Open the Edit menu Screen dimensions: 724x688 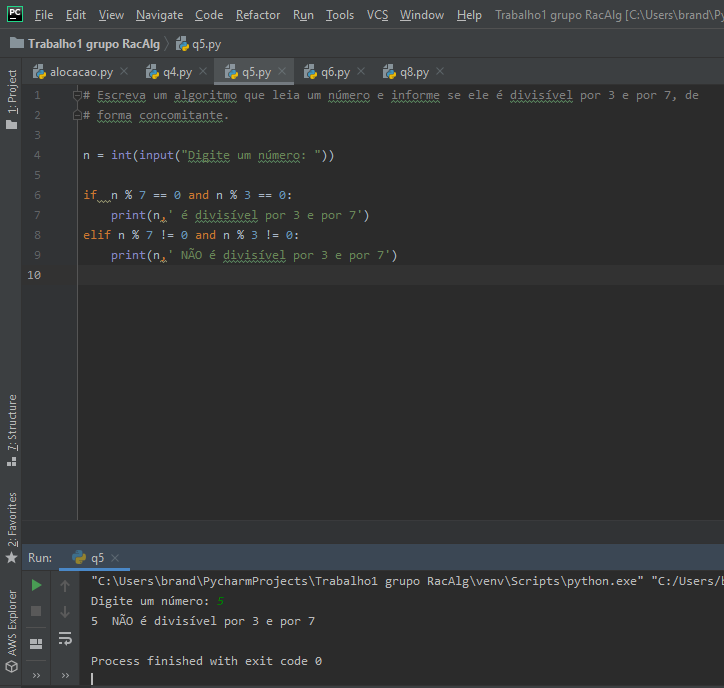[76, 15]
